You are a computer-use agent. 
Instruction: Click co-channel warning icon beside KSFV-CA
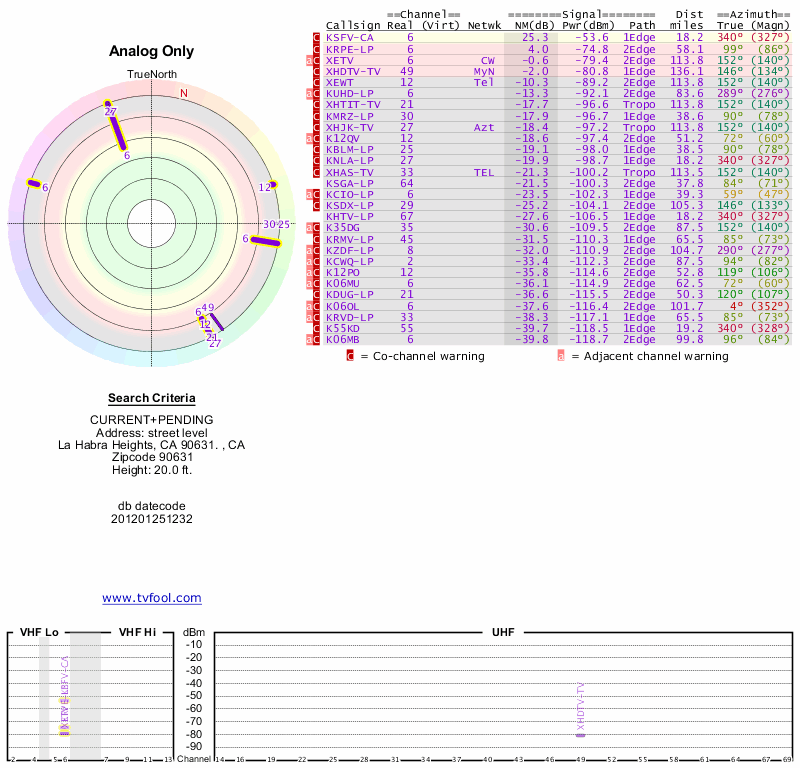tap(317, 38)
